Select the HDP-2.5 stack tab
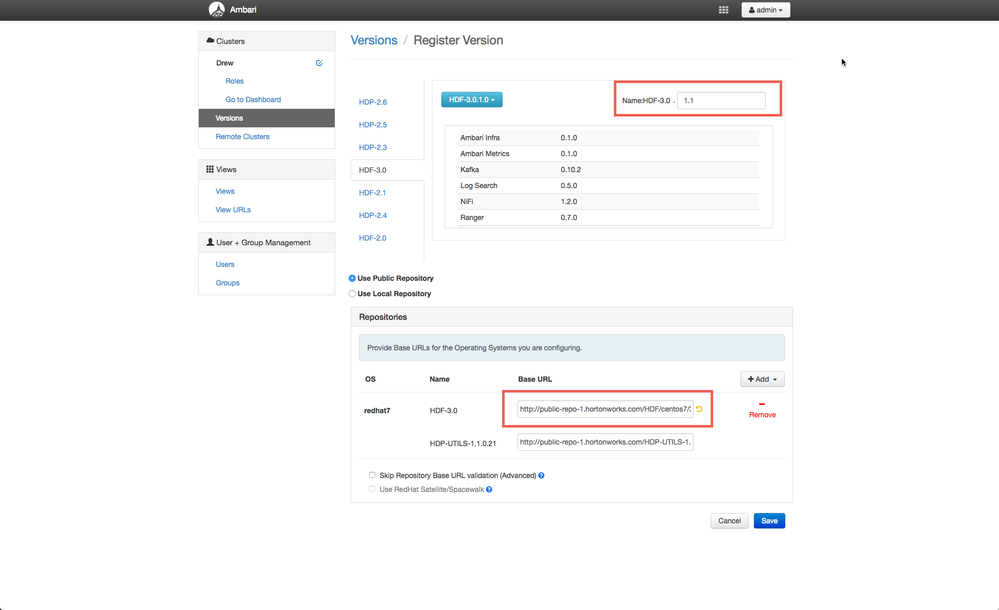 tap(373, 125)
